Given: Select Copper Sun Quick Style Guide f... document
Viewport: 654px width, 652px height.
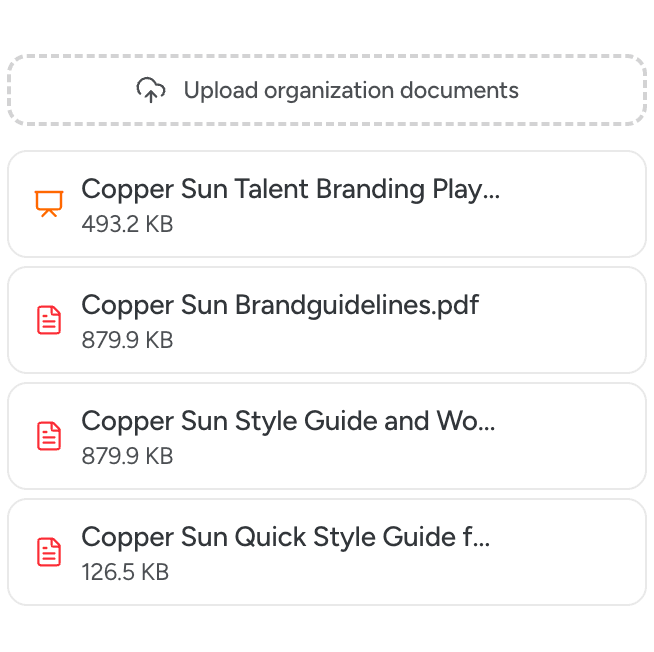Looking at the screenshot, I should point(327,552).
